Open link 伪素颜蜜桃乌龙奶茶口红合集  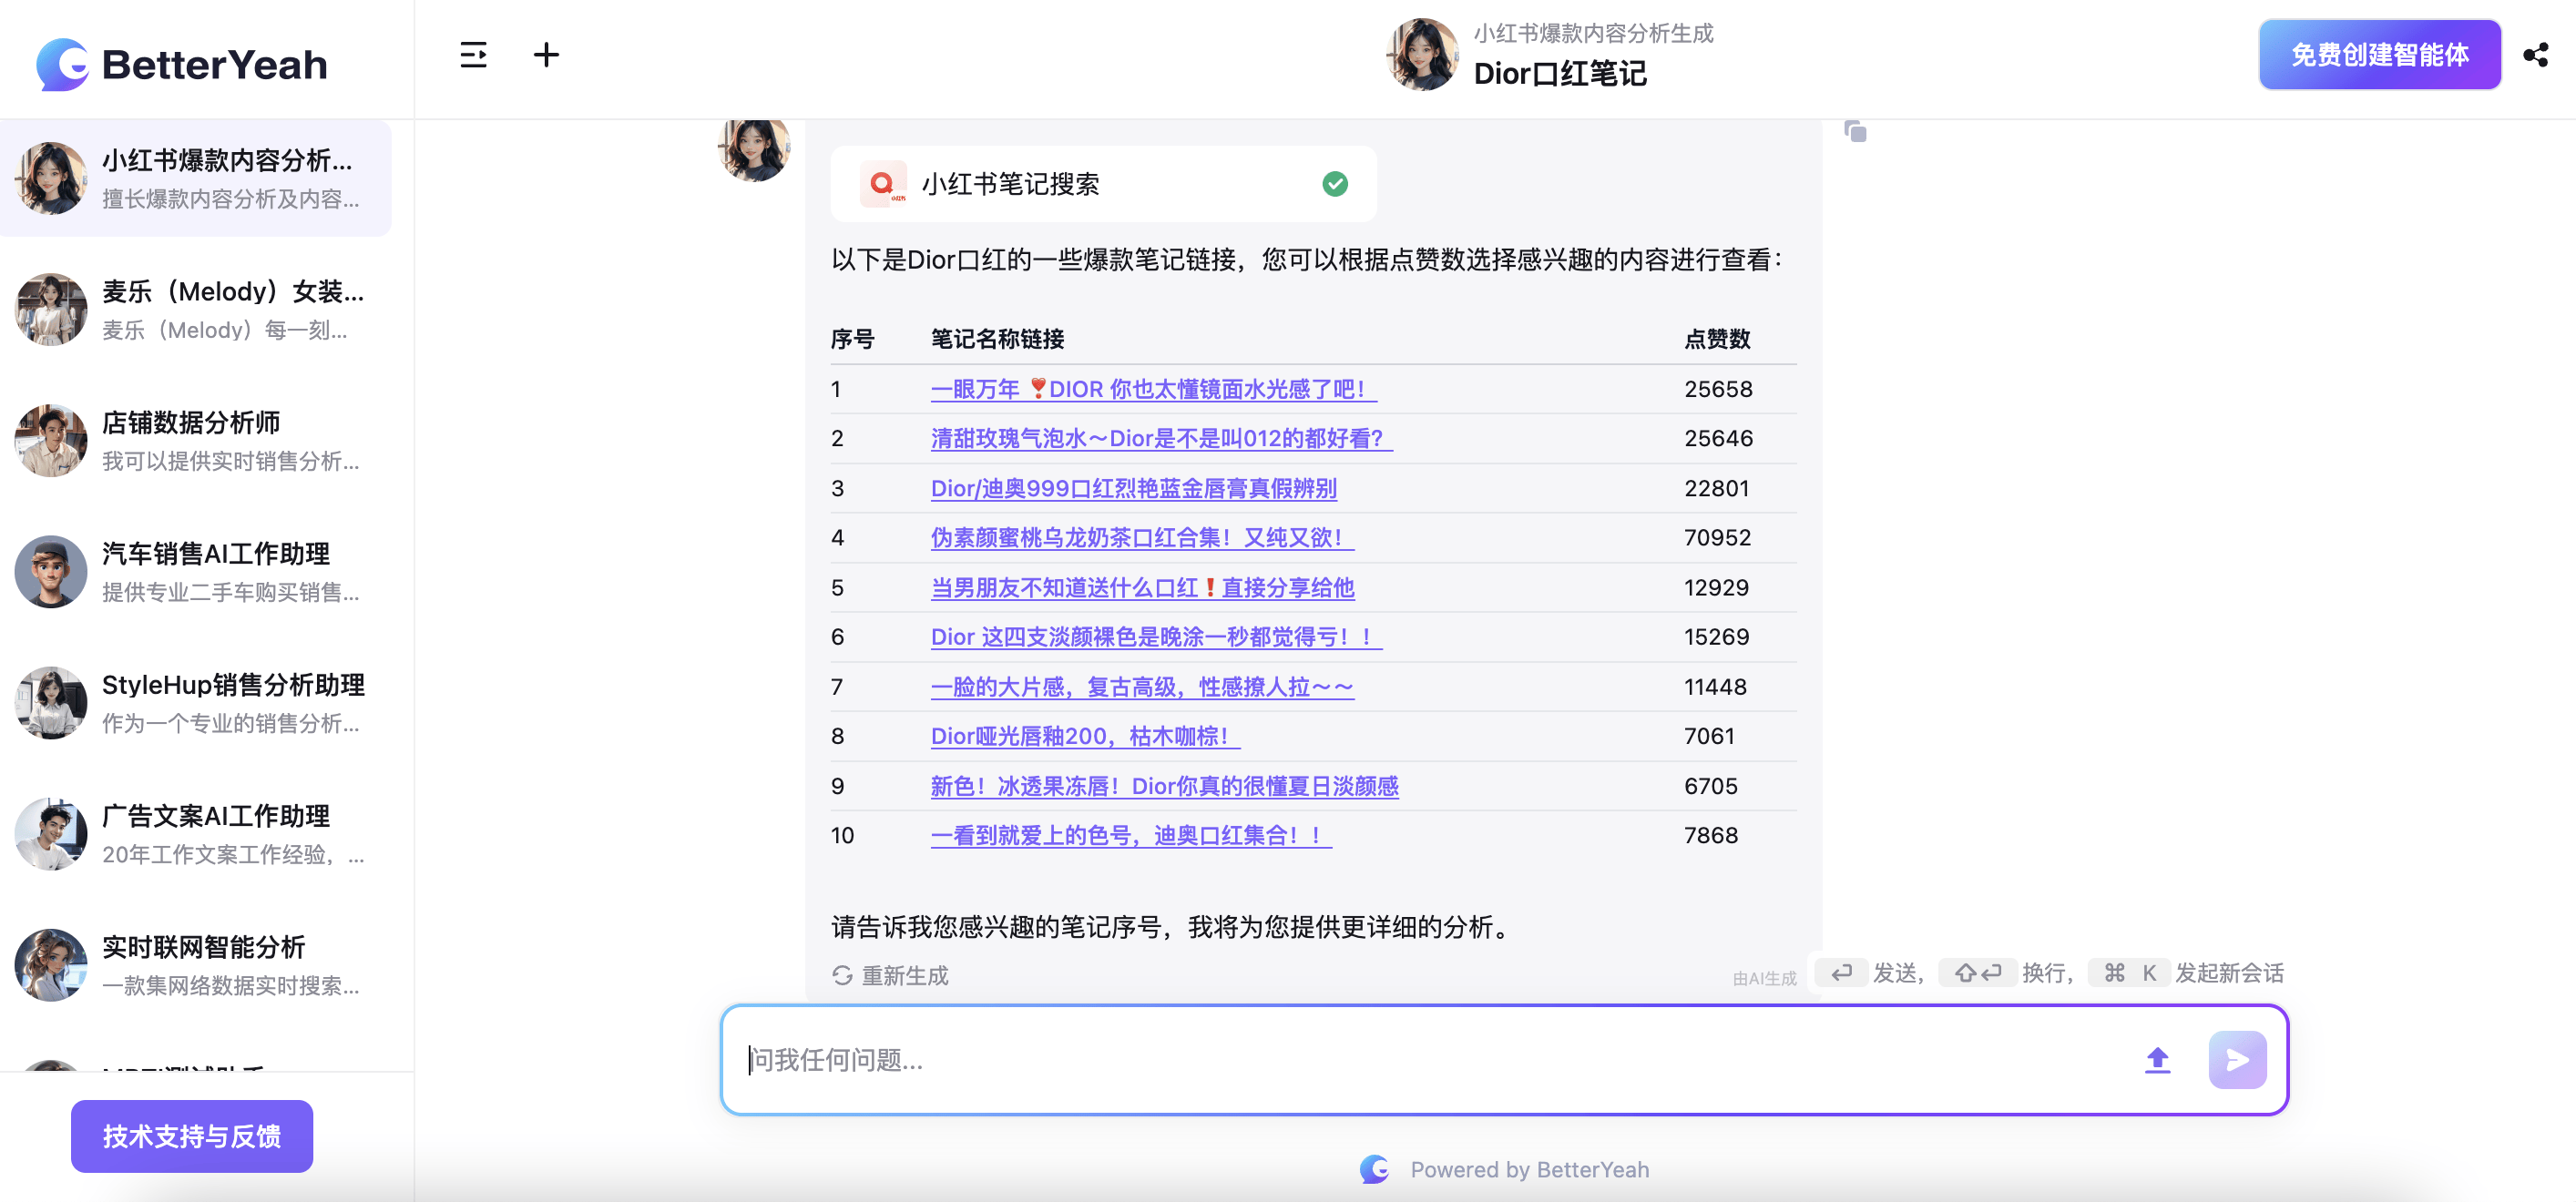tap(1142, 537)
